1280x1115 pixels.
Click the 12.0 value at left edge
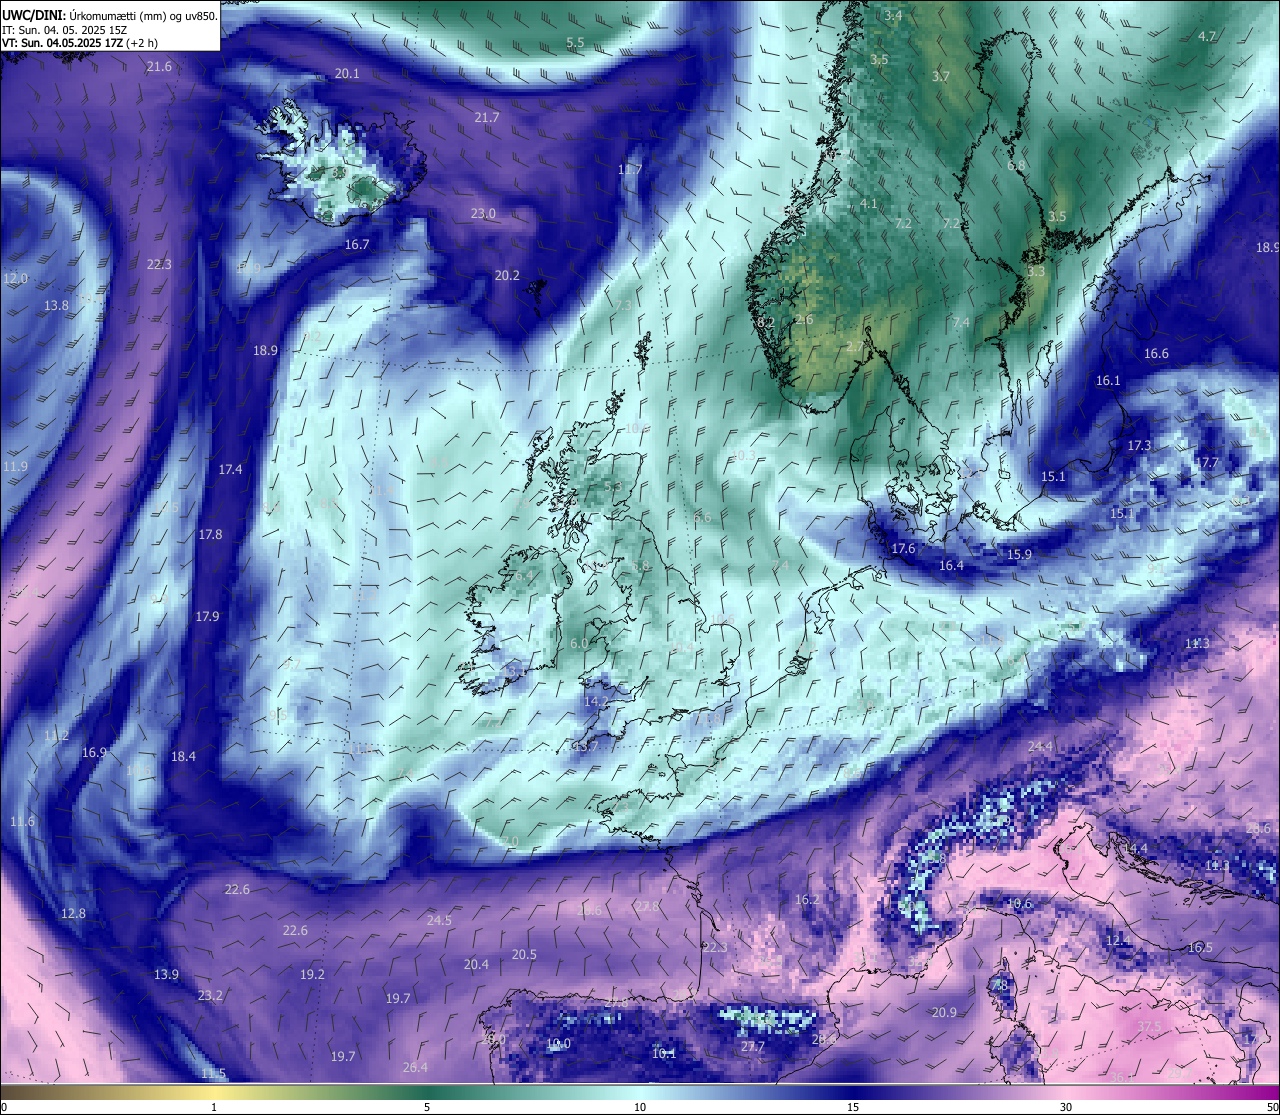(16, 279)
